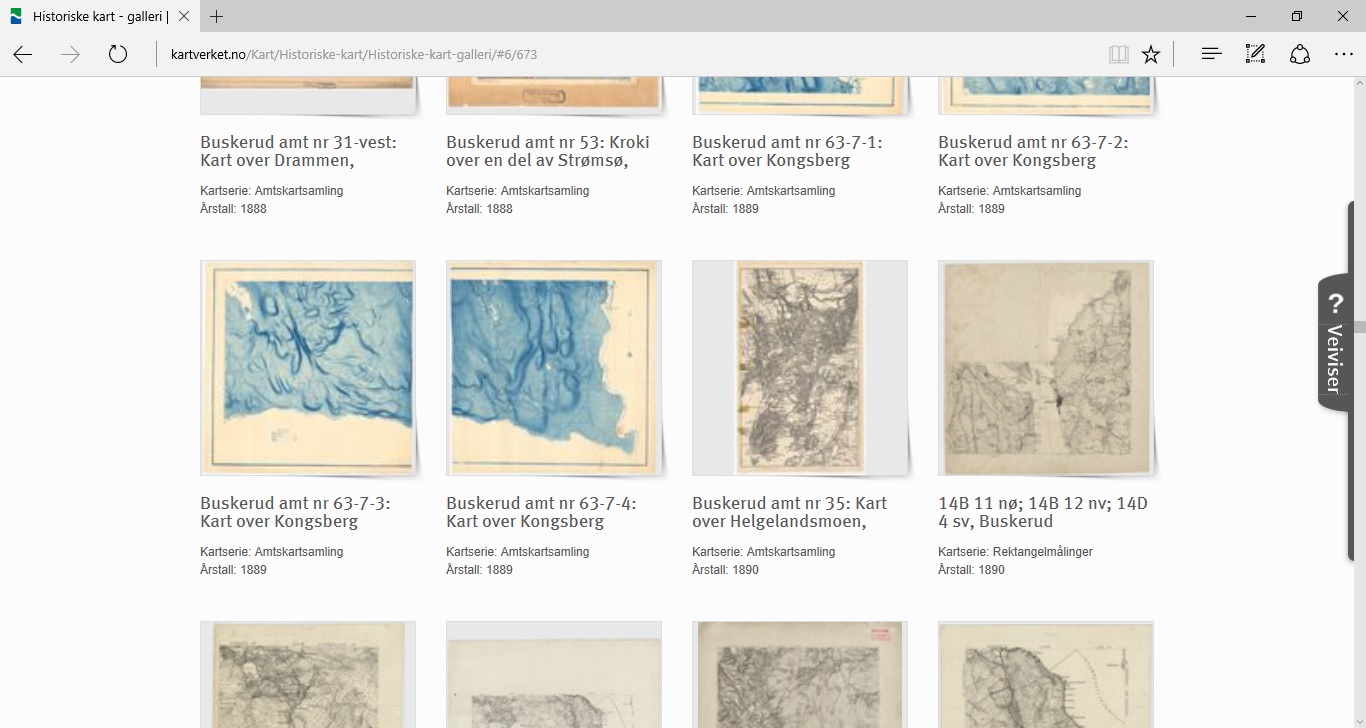The width and height of the screenshot is (1366, 728).
Task: Open Buskerud amt nr 31-vest map link
Action: (298, 151)
